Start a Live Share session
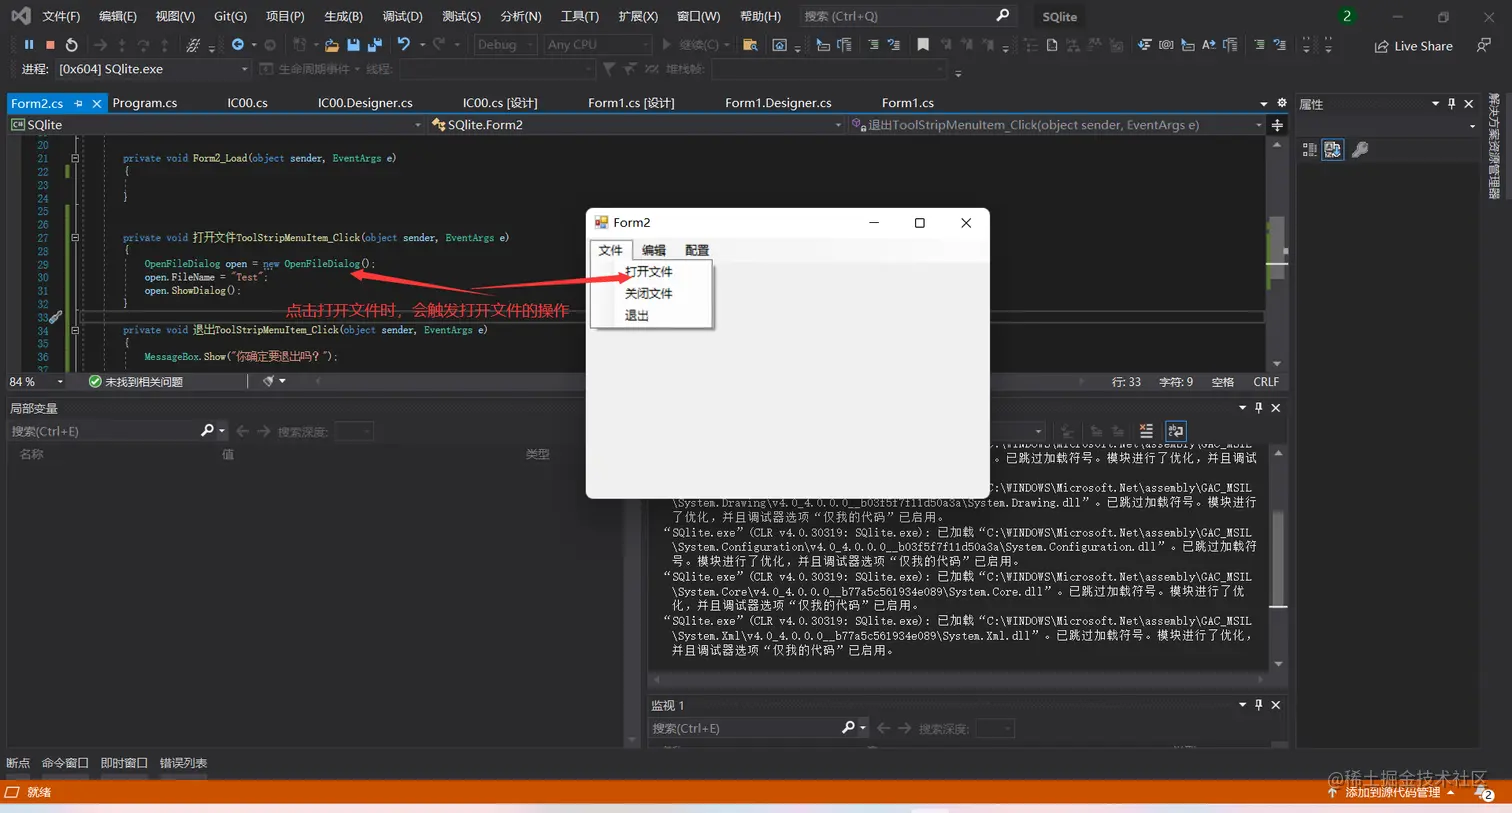Image resolution: width=1512 pixels, height=813 pixels. click(x=1413, y=46)
